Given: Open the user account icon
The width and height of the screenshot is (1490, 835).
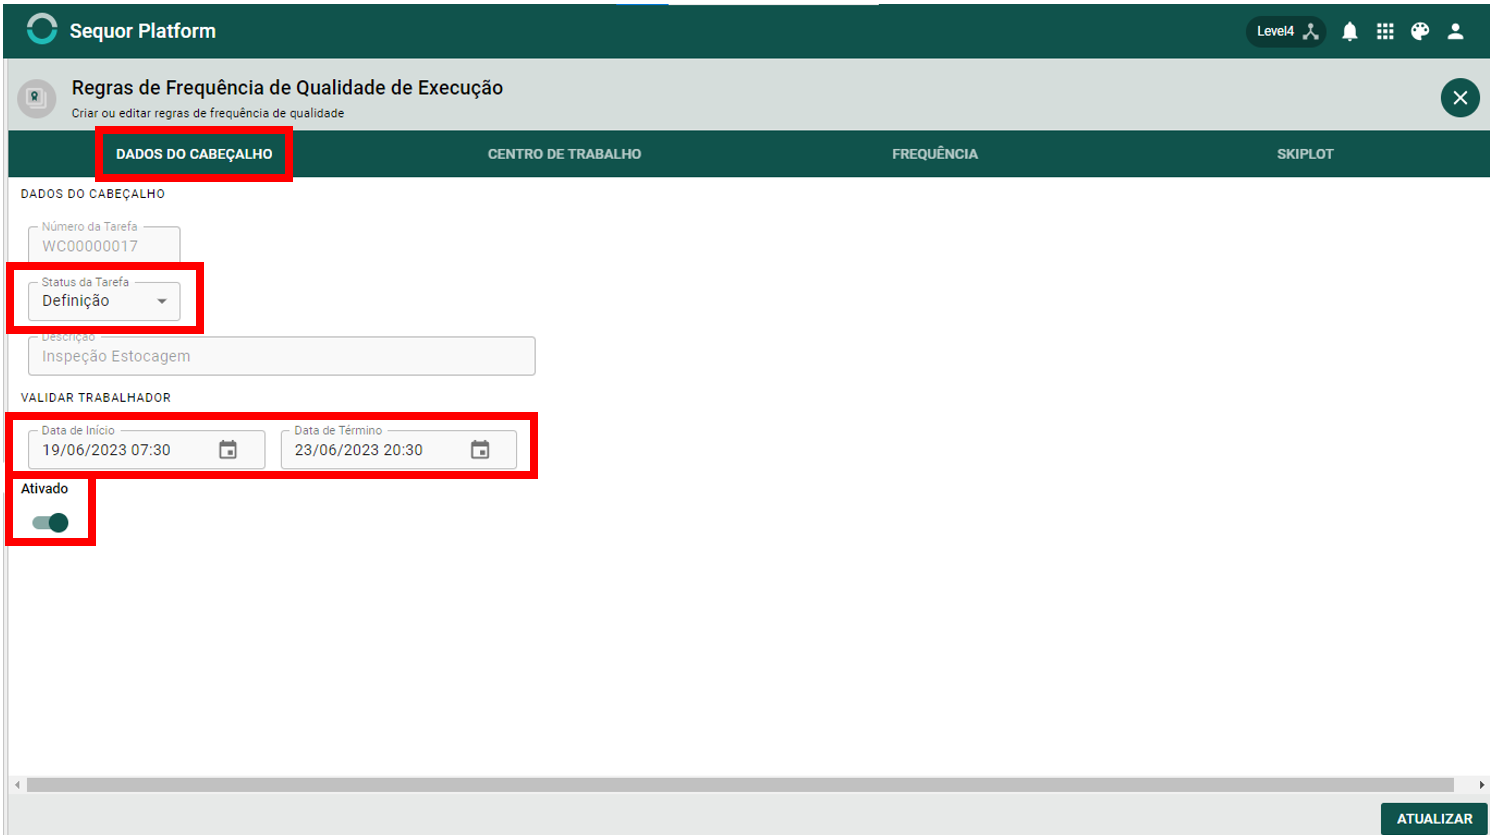Looking at the screenshot, I should (1456, 31).
